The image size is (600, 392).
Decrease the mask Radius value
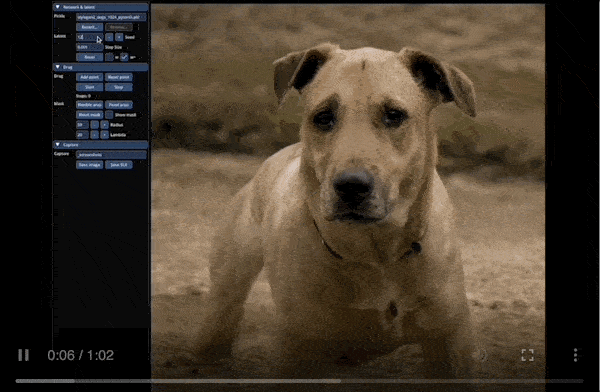click(95, 125)
